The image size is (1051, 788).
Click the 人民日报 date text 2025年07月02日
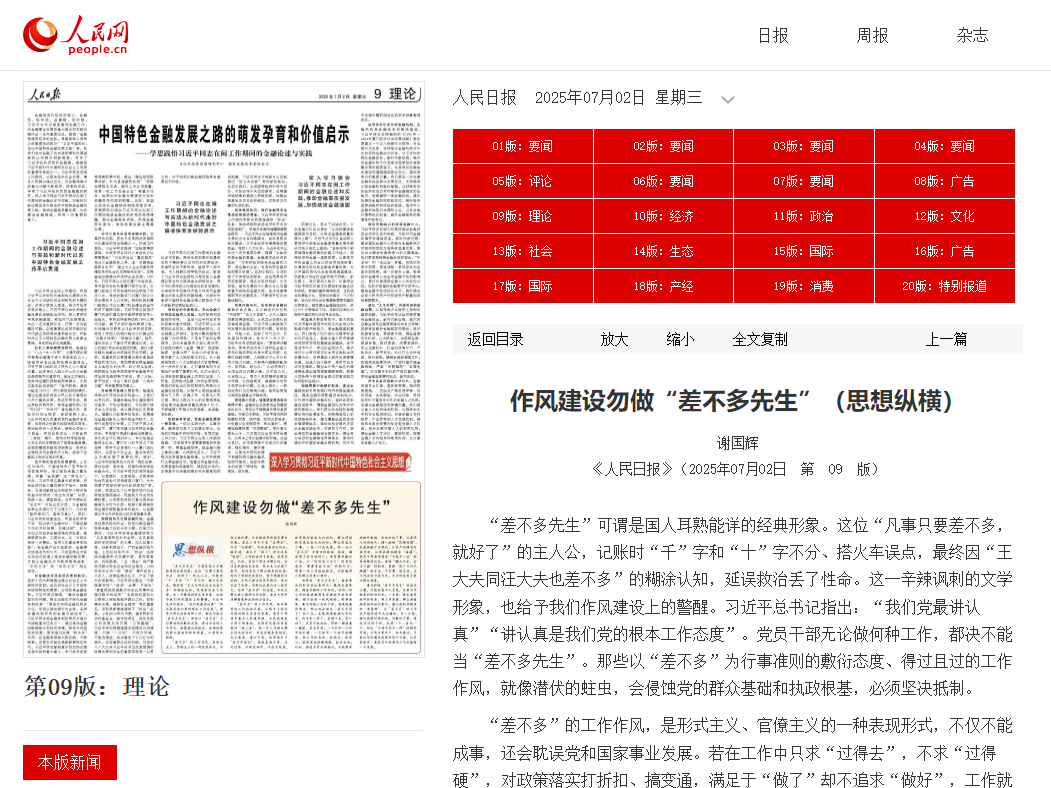coord(590,98)
